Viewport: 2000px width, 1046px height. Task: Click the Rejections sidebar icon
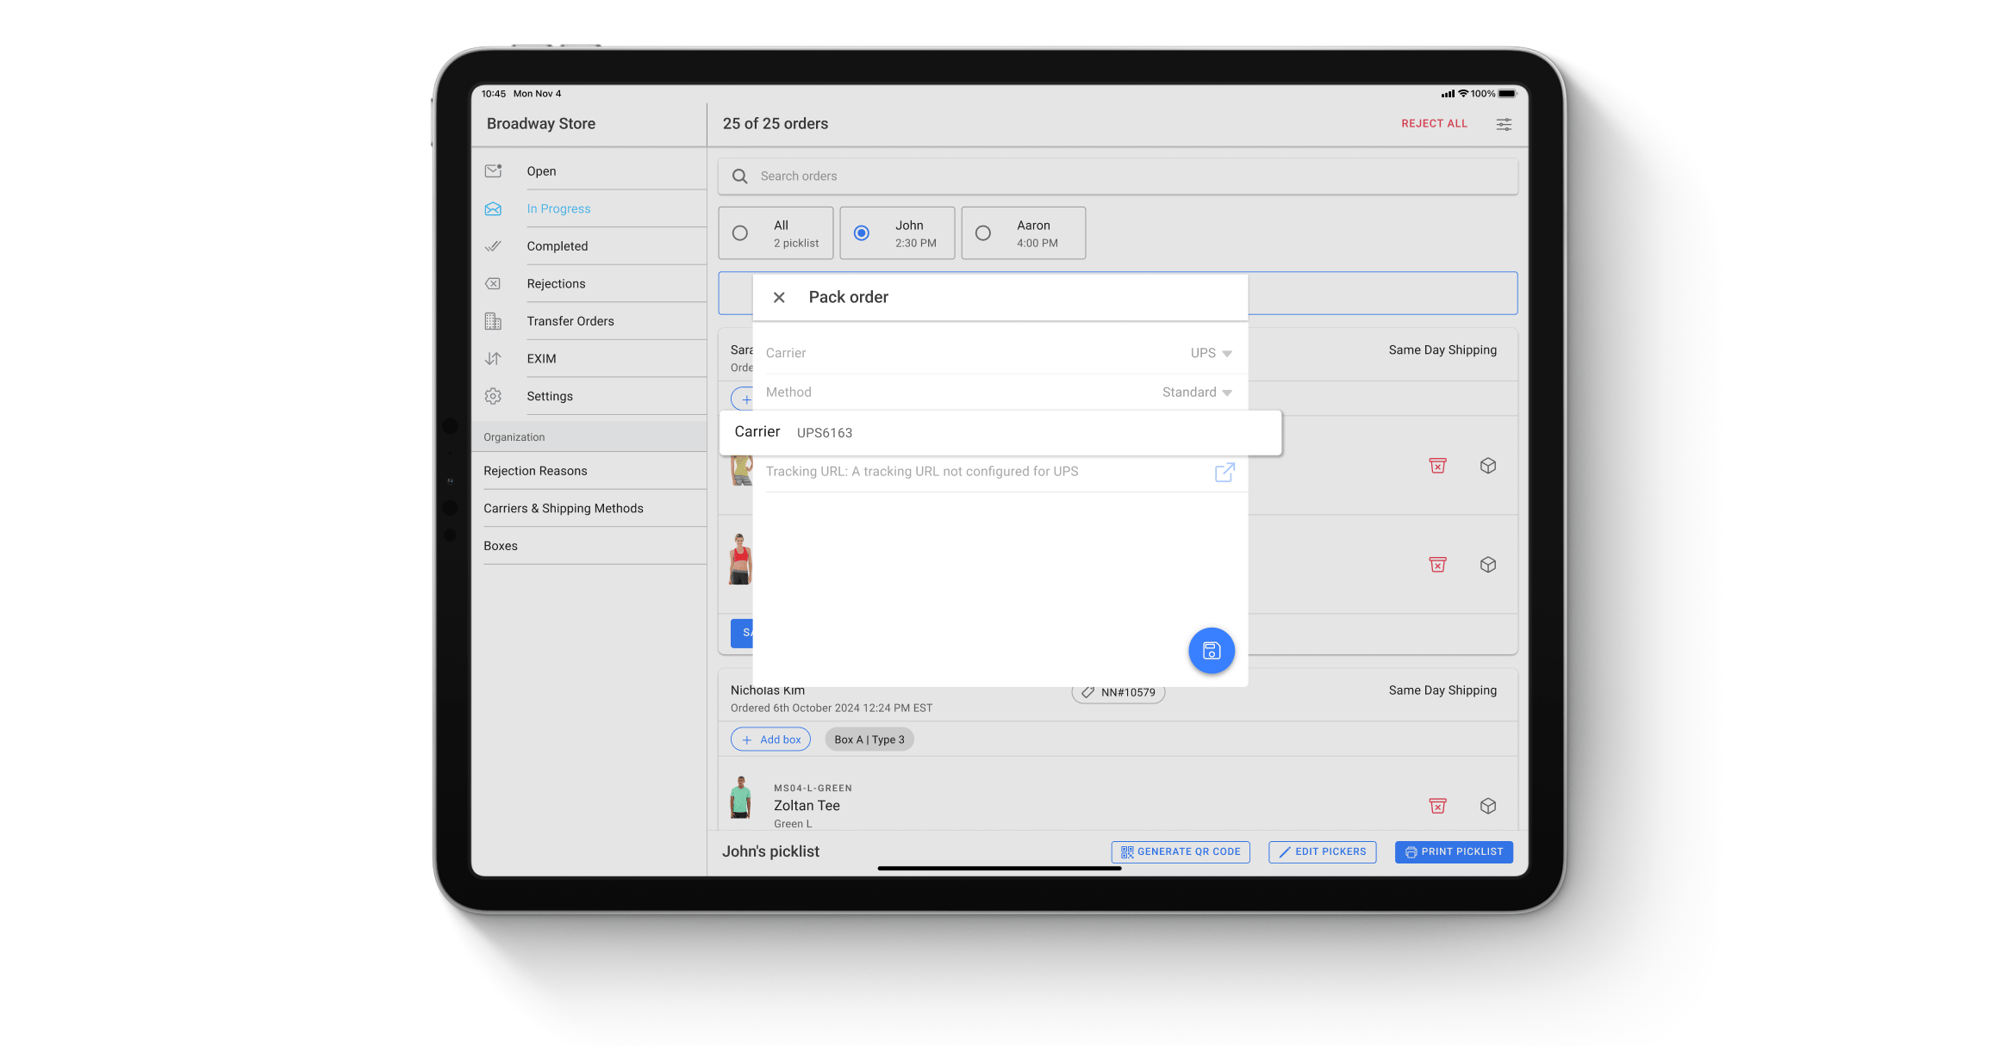pos(493,284)
